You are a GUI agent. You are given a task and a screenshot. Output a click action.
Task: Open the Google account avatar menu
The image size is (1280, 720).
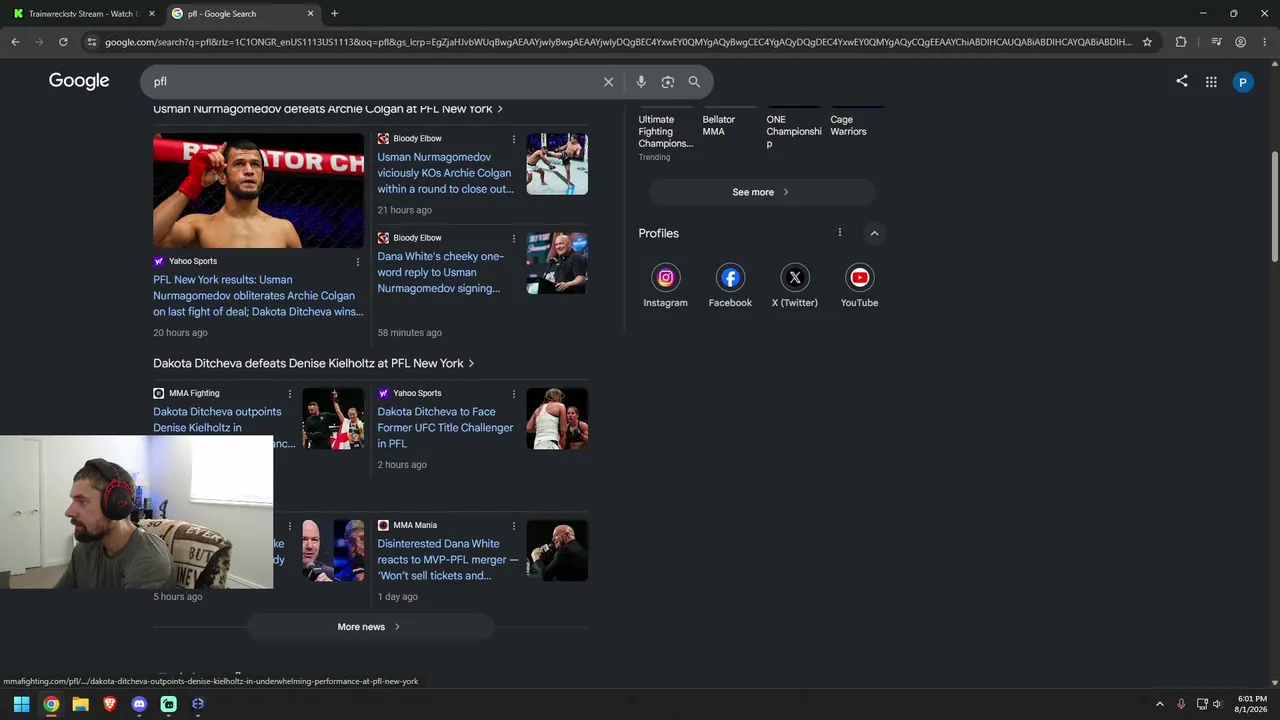point(1243,82)
